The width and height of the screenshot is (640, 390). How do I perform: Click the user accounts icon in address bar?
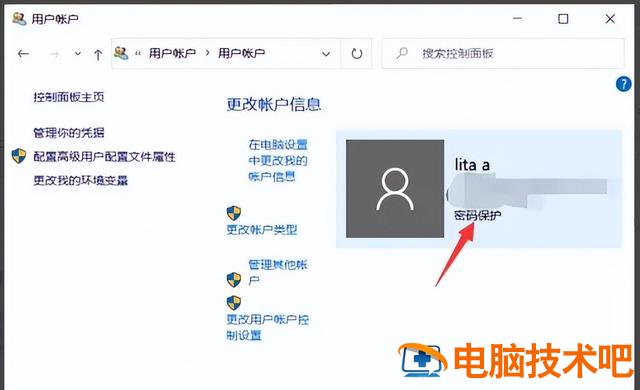(x=121, y=53)
